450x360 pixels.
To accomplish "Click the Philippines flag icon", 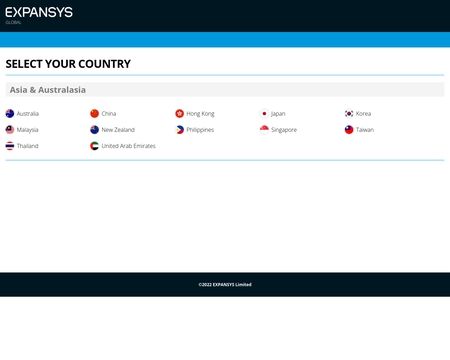I will pos(180,130).
